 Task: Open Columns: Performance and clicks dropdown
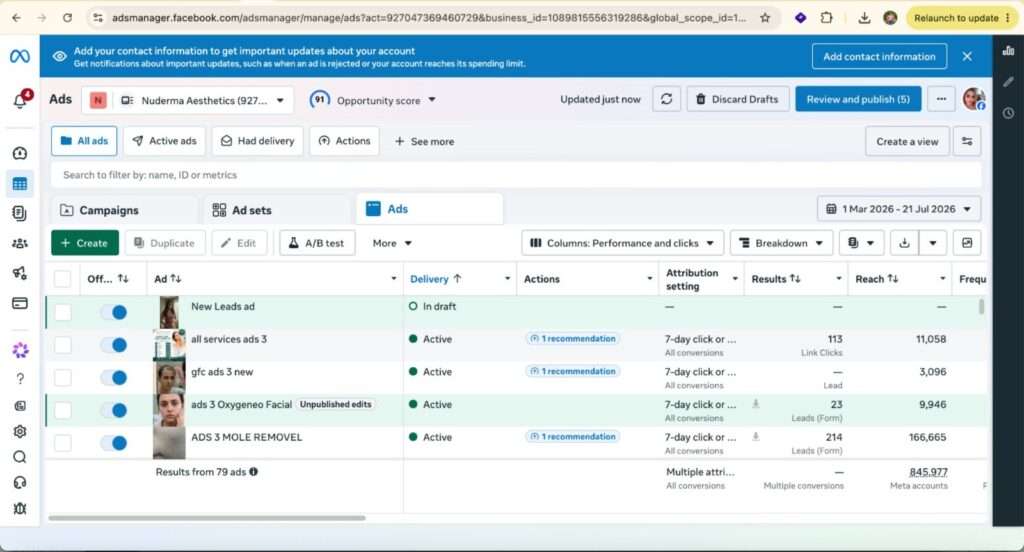tap(622, 243)
